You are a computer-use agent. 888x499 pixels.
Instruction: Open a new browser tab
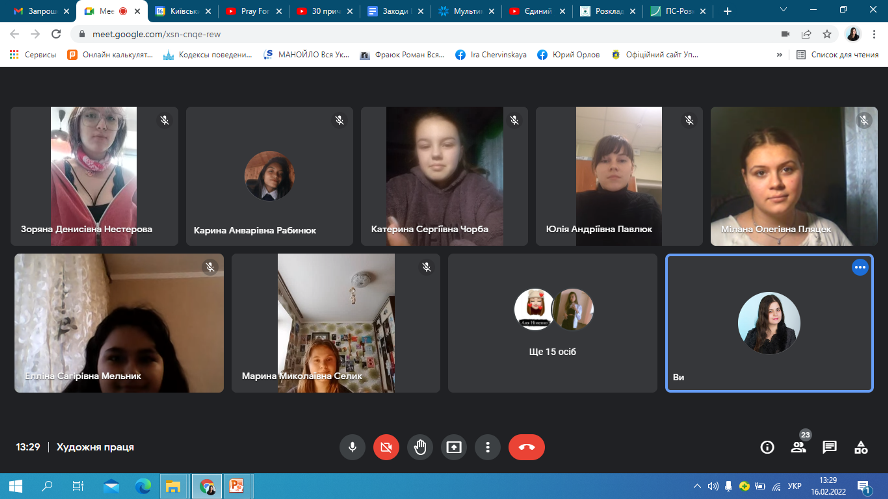tap(728, 11)
